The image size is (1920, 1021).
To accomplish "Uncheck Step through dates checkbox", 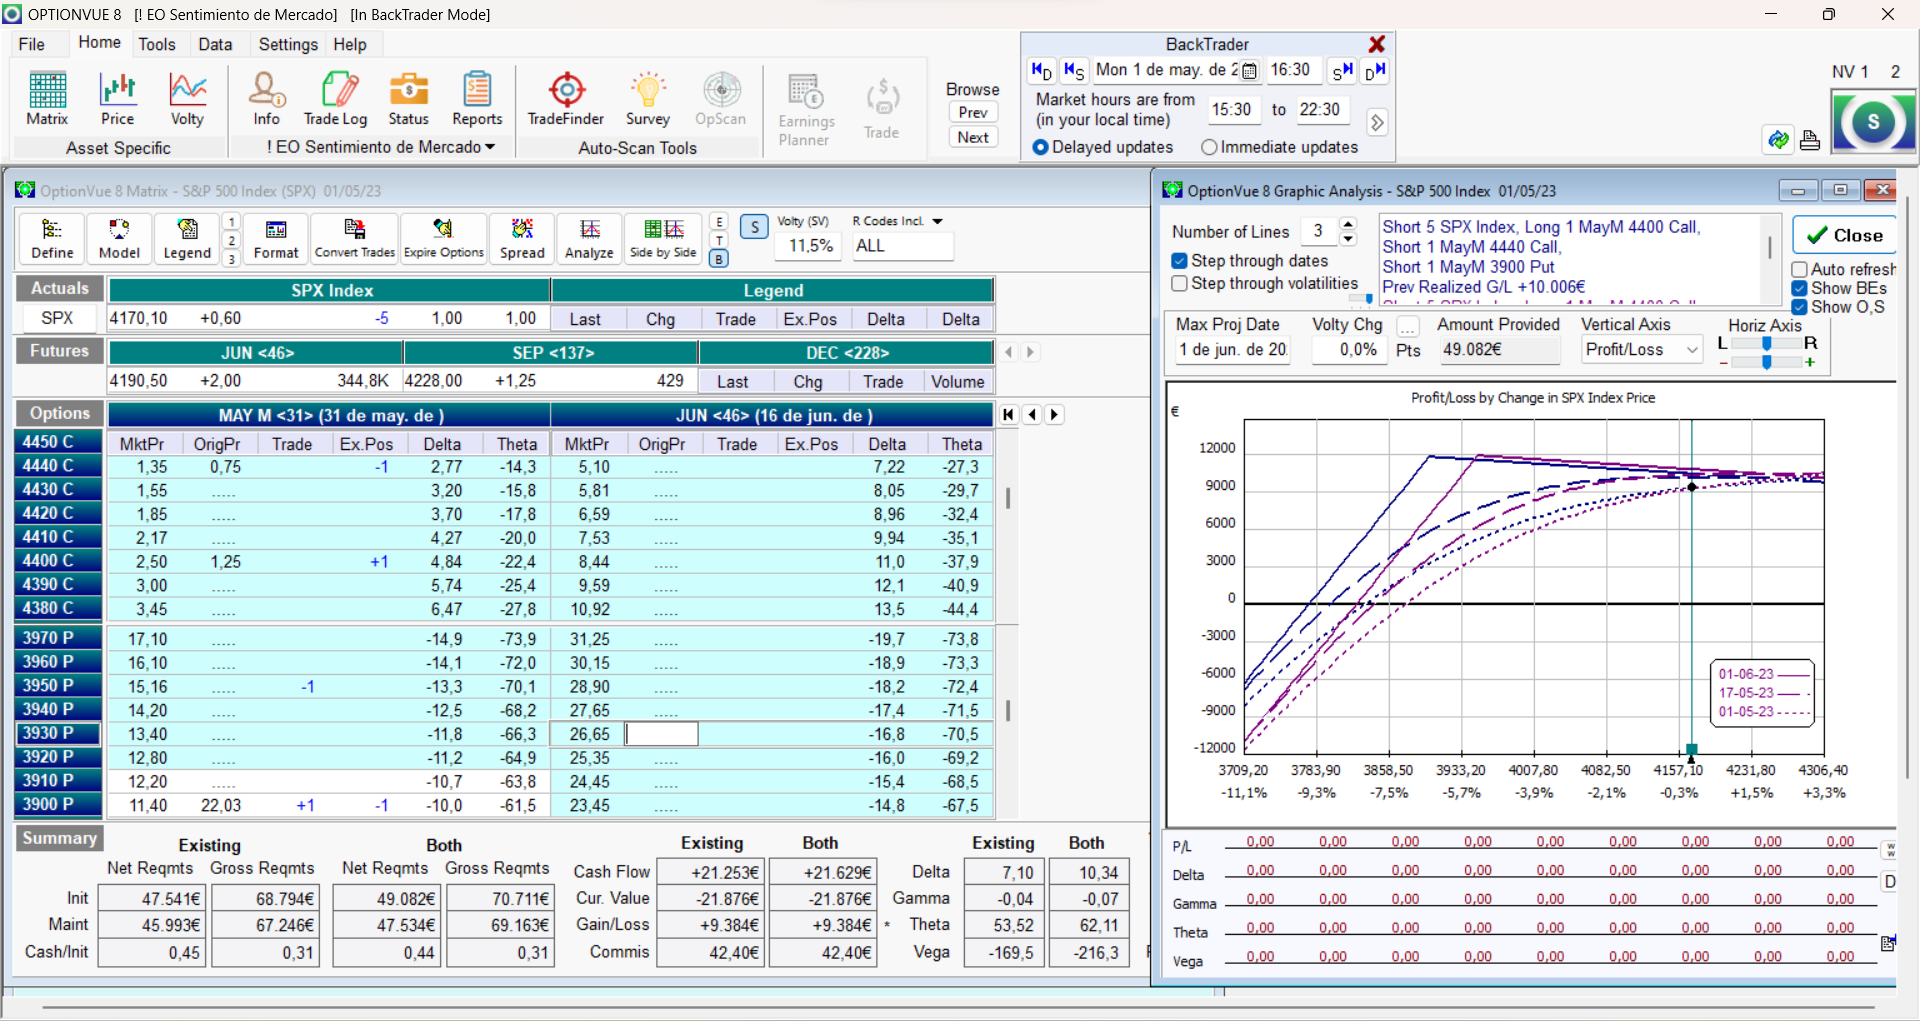I will coord(1180,261).
